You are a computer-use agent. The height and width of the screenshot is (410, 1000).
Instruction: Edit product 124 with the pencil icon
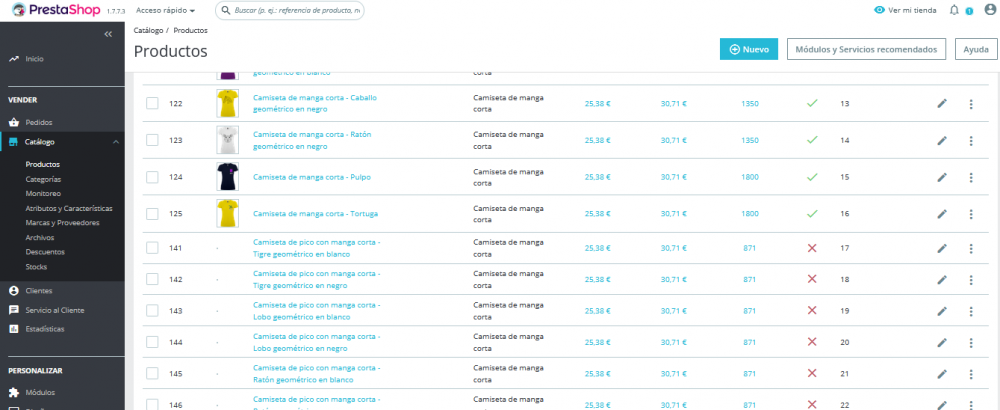point(942,177)
